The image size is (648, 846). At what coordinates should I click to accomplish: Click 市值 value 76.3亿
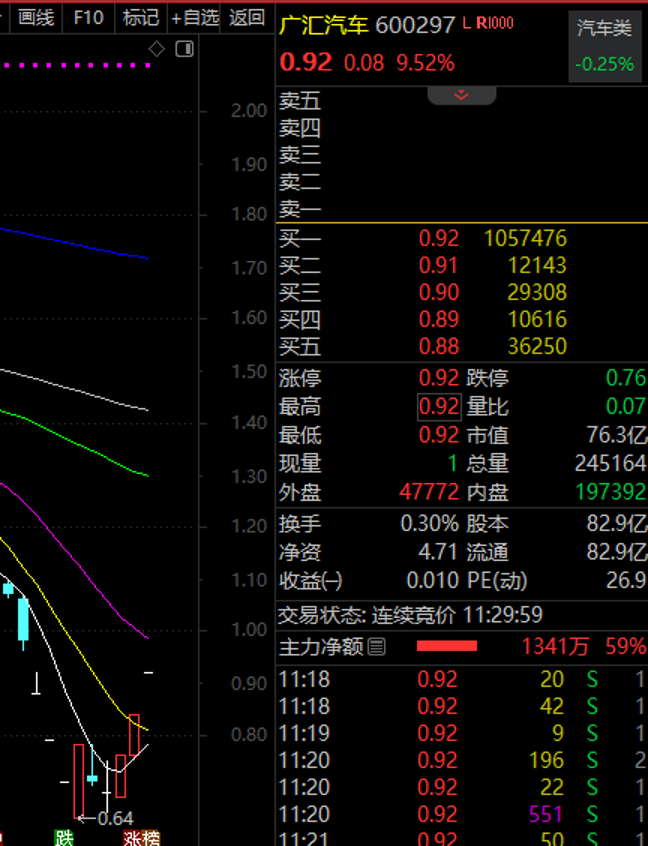pyautogui.click(x=616, y=435)
